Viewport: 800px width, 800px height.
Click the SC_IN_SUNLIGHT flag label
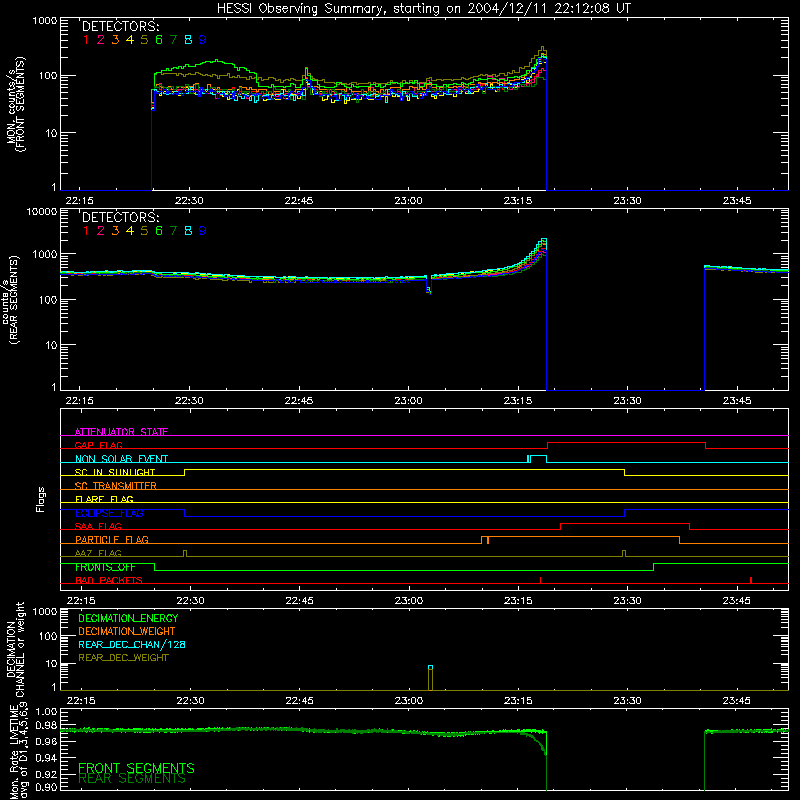pos(115,472)
